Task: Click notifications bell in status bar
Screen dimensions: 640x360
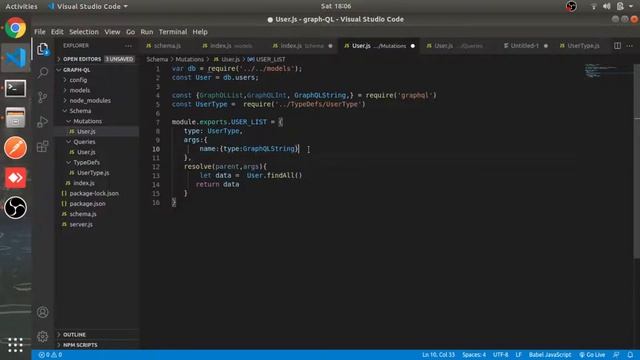Action: tap(630, 355)
